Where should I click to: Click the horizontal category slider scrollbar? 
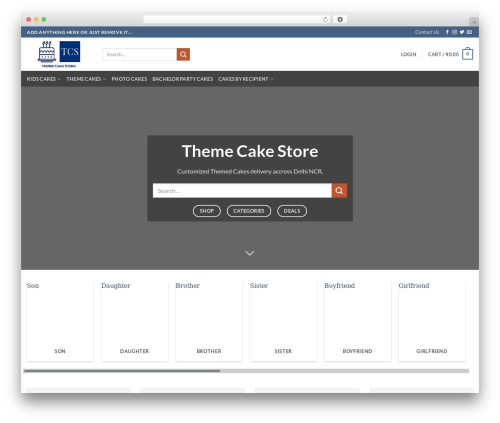click(246, 371)
